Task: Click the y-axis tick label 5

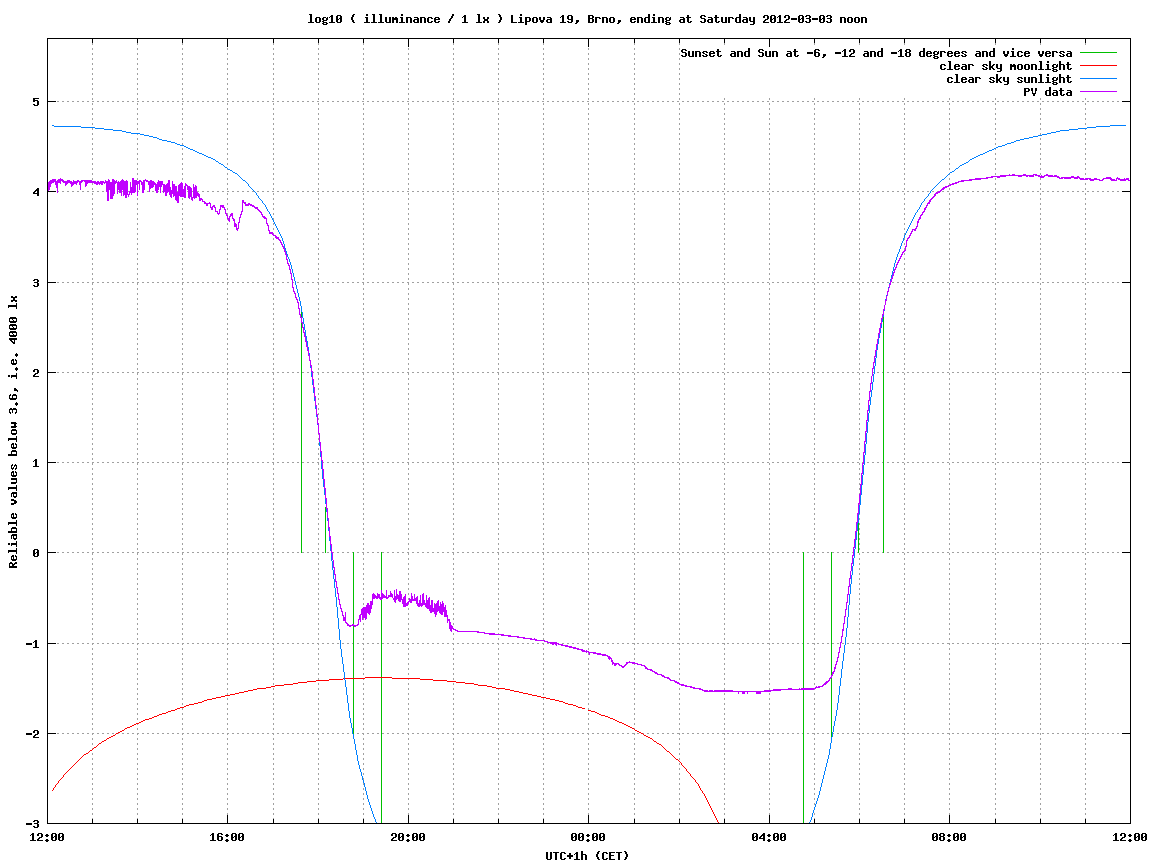Action: tap(35, 102)
